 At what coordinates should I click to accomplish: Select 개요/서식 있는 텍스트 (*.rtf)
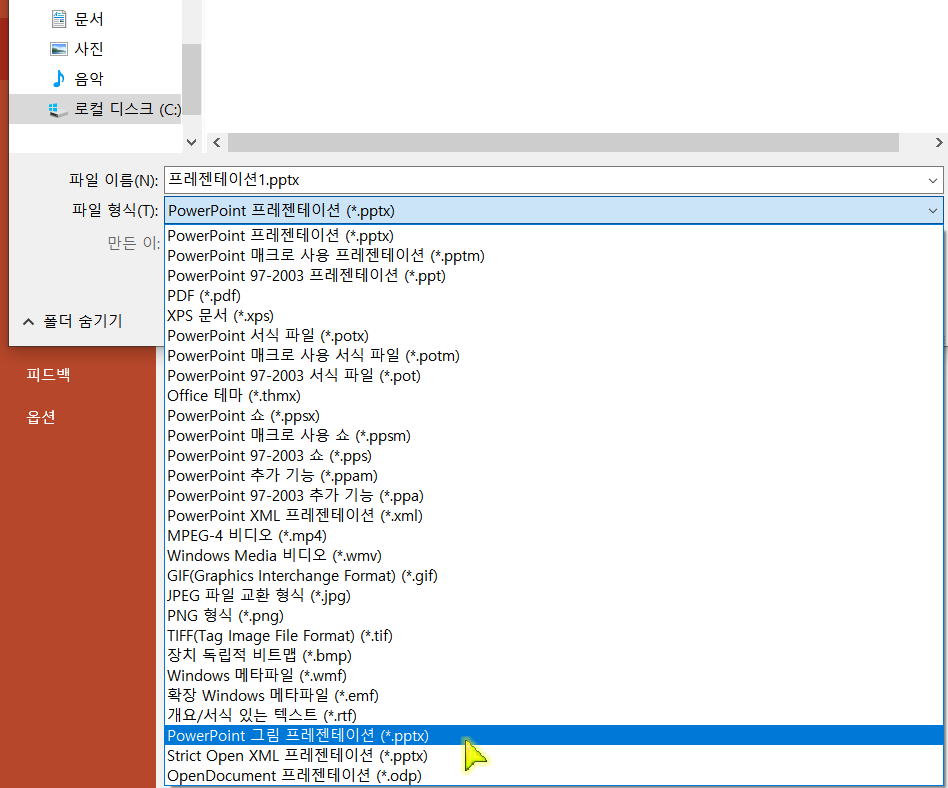pyautogui.click(x=554, y=715)
